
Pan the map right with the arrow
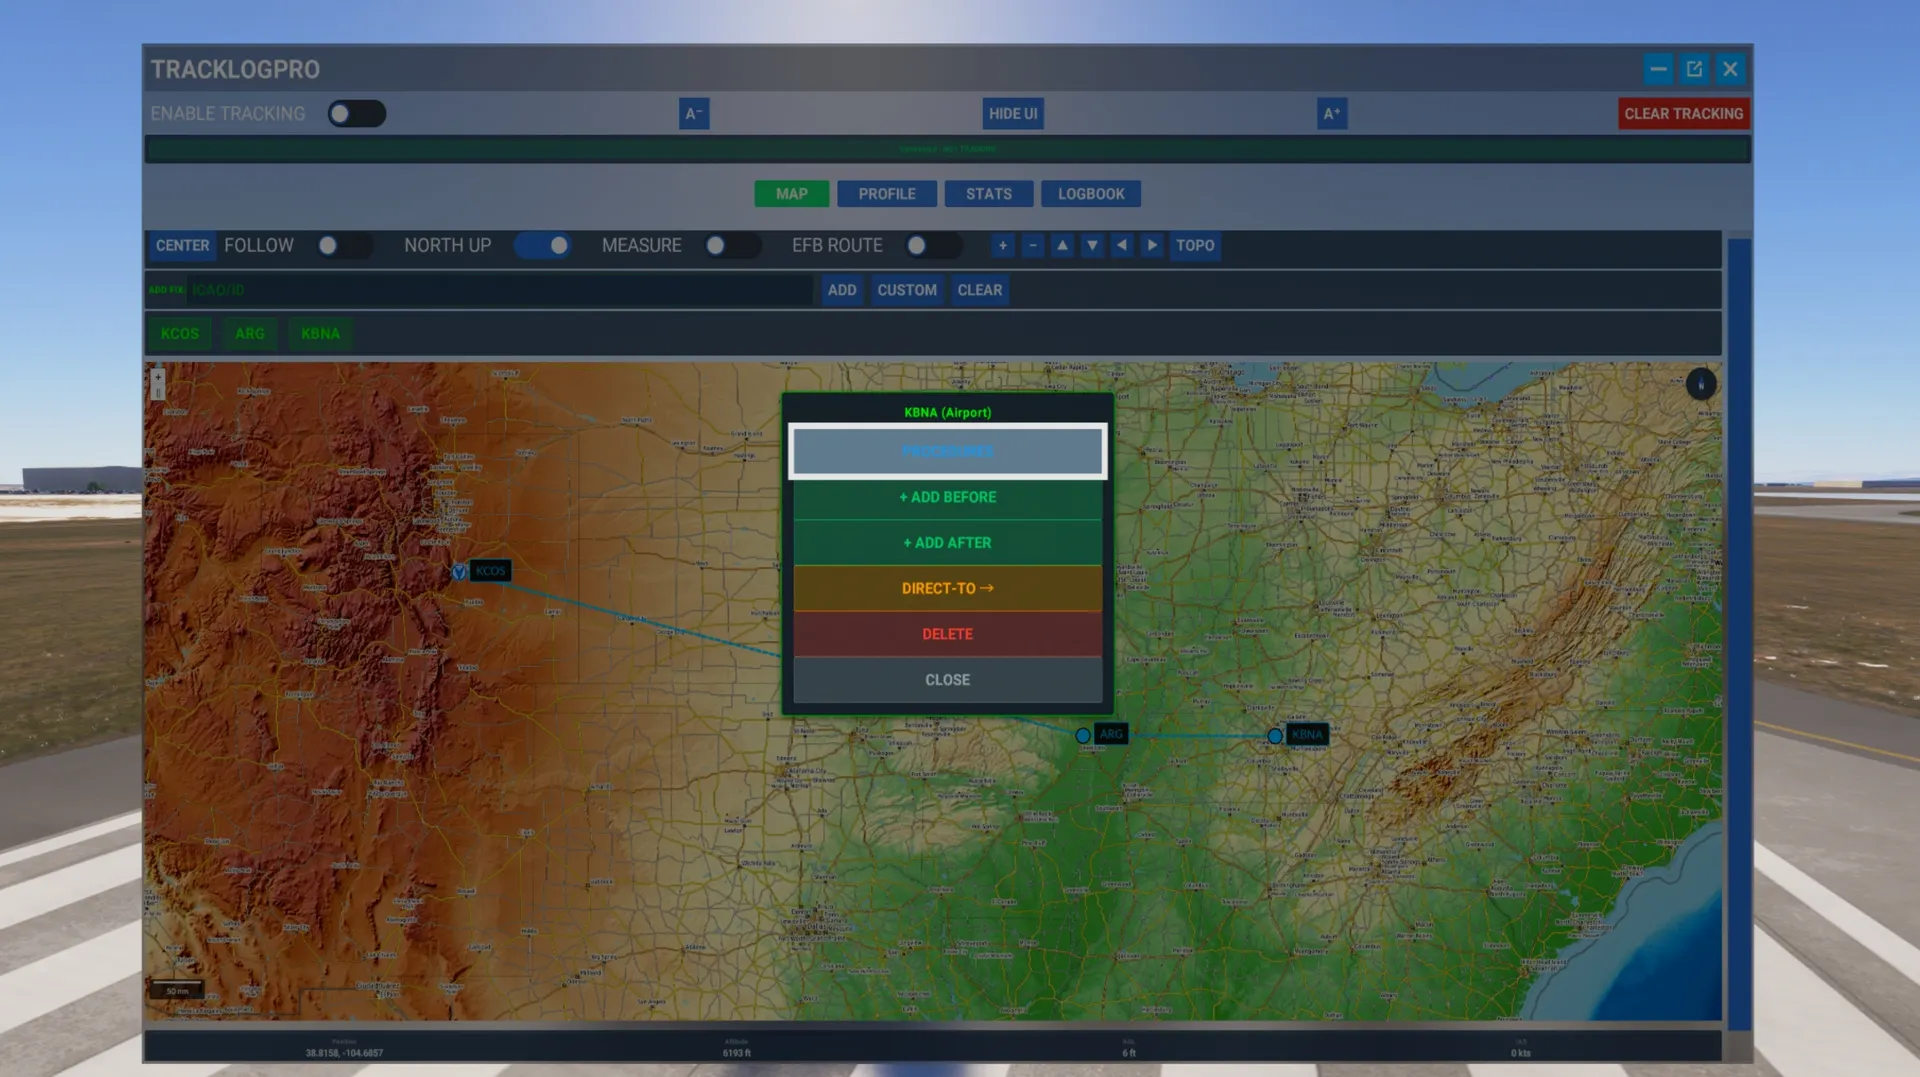(x=1152, y=245)
